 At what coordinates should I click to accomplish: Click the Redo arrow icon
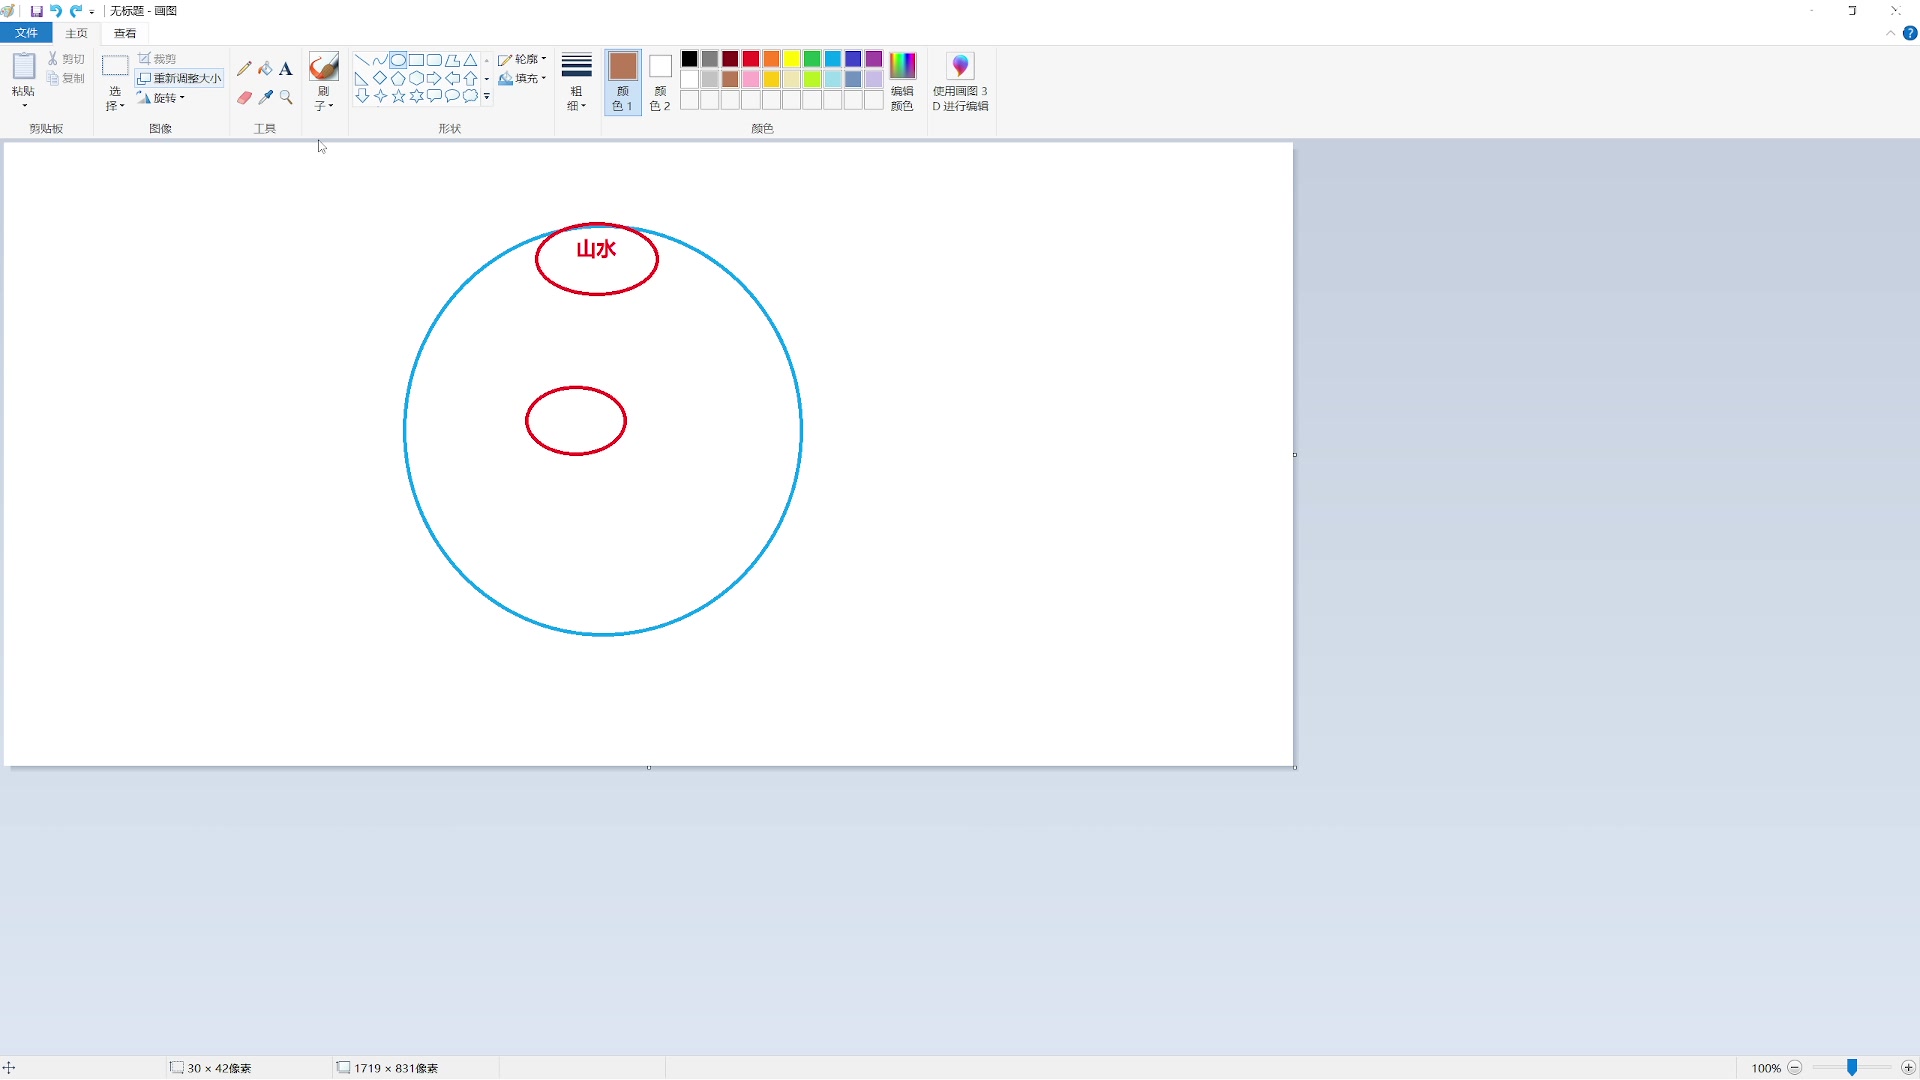click(x=75, y=11)
